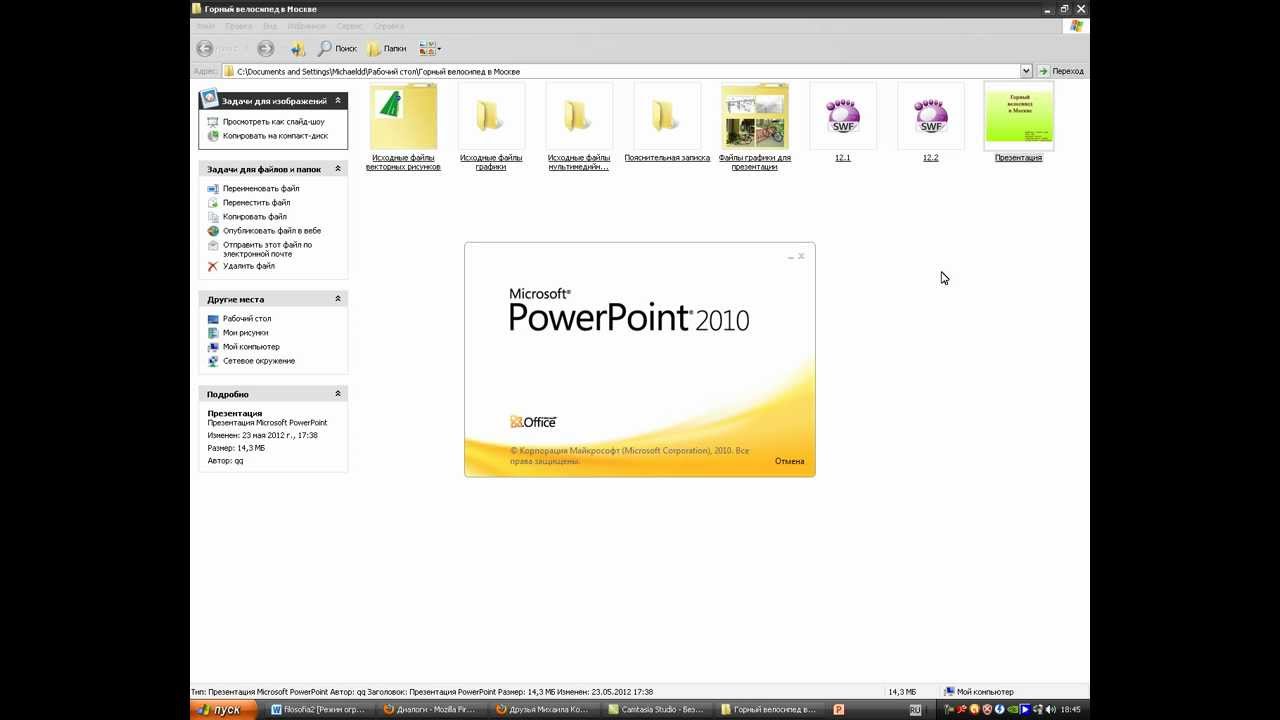
Task: Switch to Друзья Михаила Firefox taskbar window
Action: (x=544, y=710)
